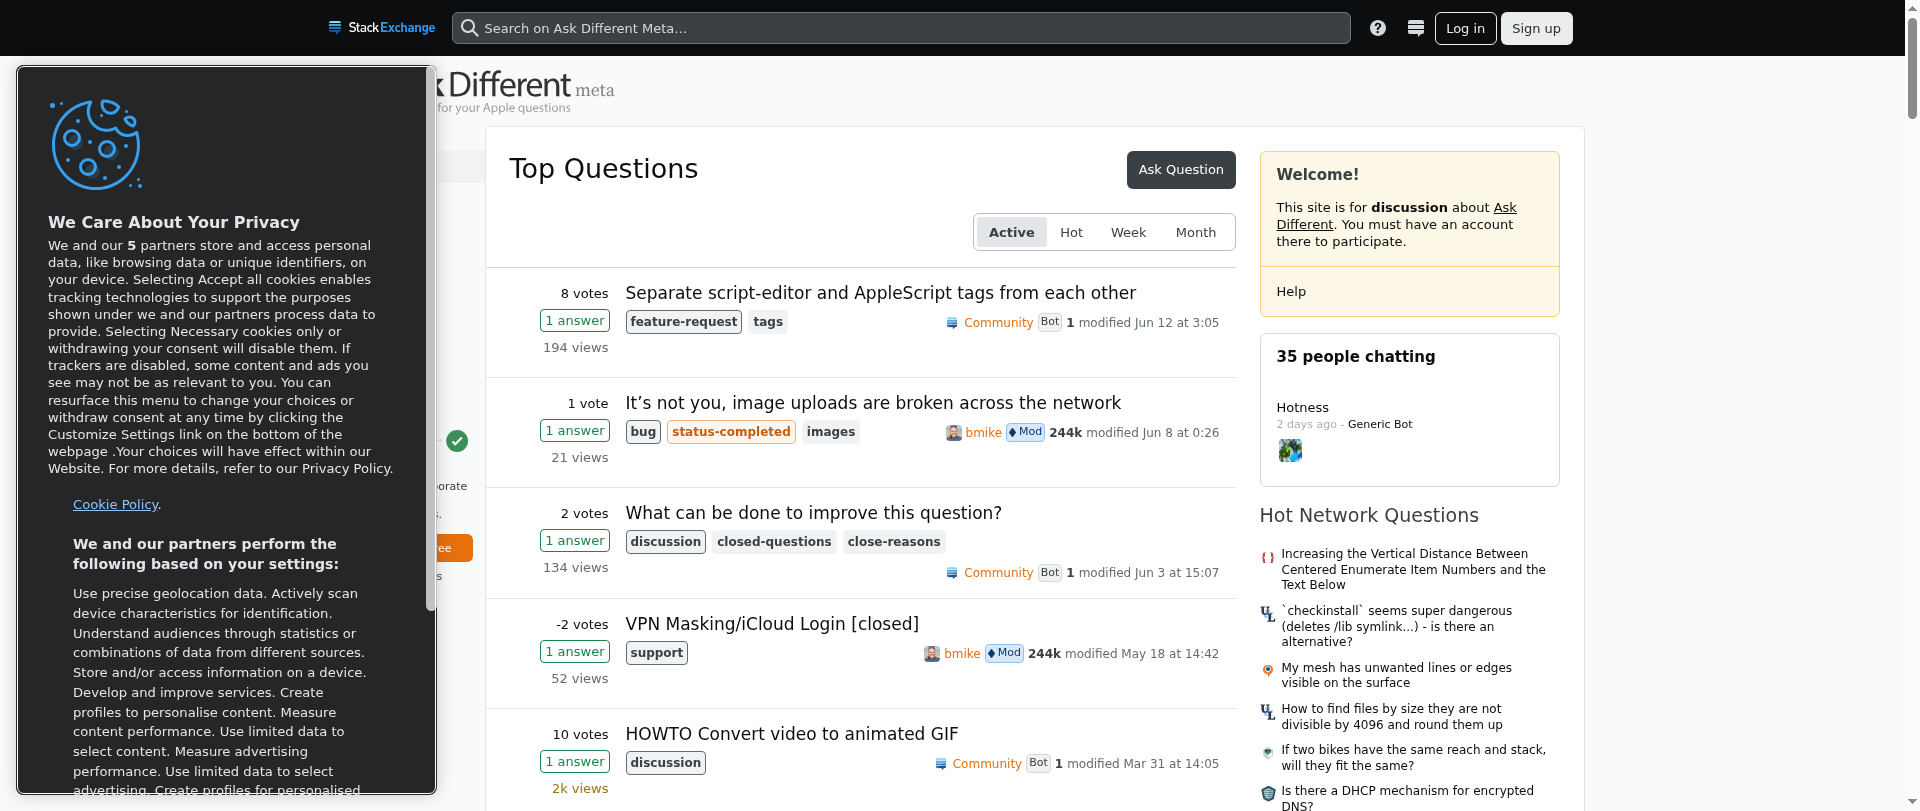Select the images tag
This screenshot has width=1920, height=811.
point(831,432)
